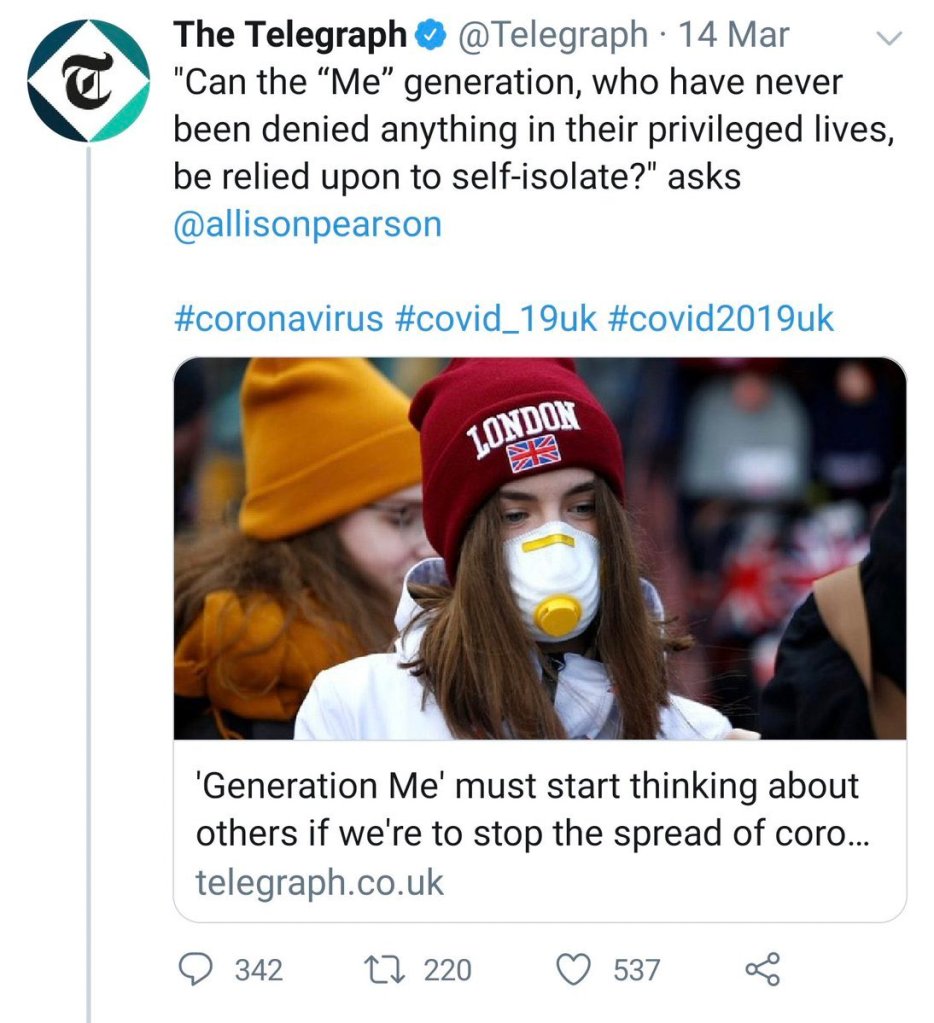Click the 14 Mar timestamp

pyautogui.click(x=734, y=36)
